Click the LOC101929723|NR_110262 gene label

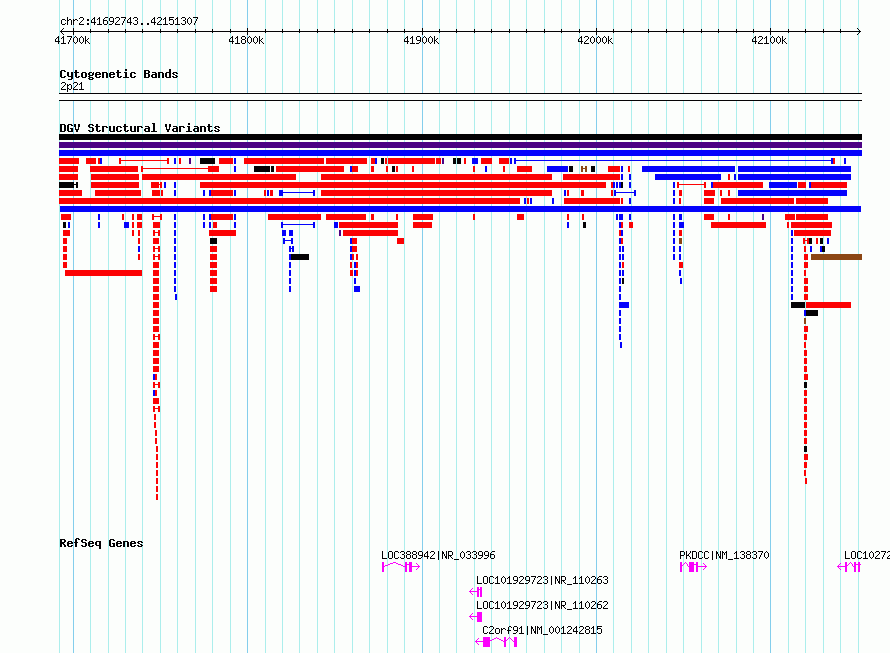pyautogui.click(x=542, y=605)
